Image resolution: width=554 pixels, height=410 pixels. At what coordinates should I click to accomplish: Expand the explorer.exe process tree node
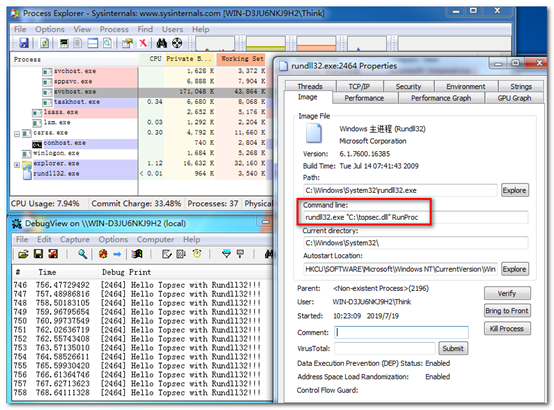point(17,165)
